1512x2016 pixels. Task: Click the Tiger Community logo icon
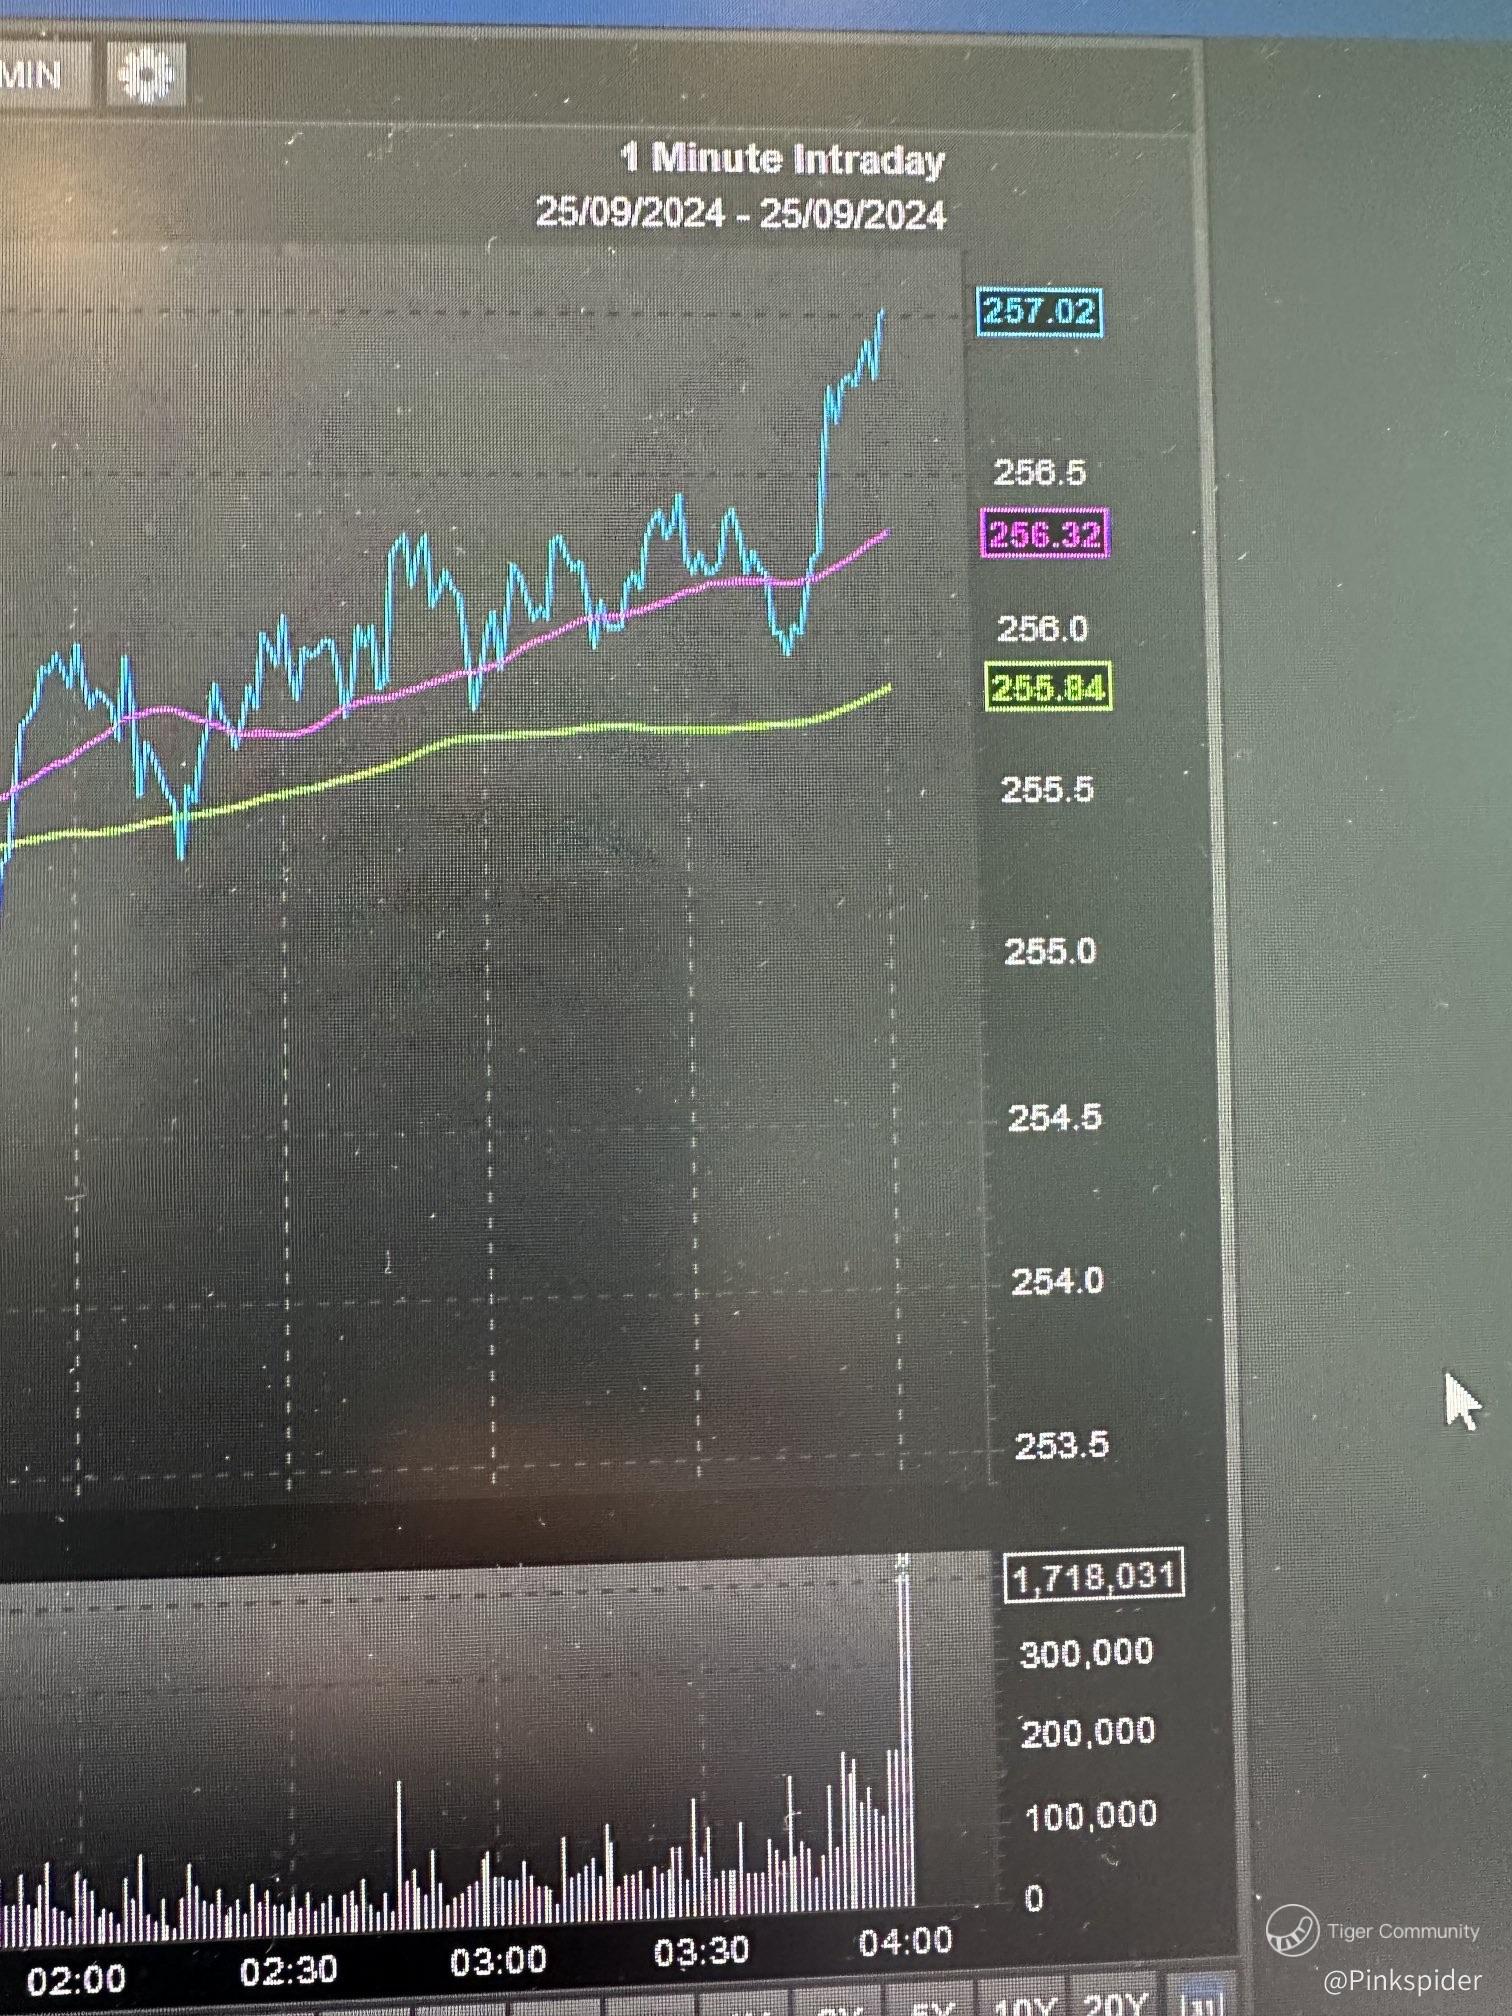[x=1292, y=1929]
